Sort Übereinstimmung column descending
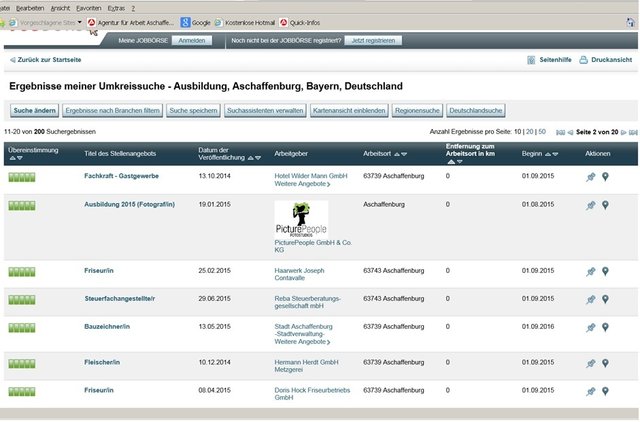Screen dimensions: 640x422 click(20, 158)
